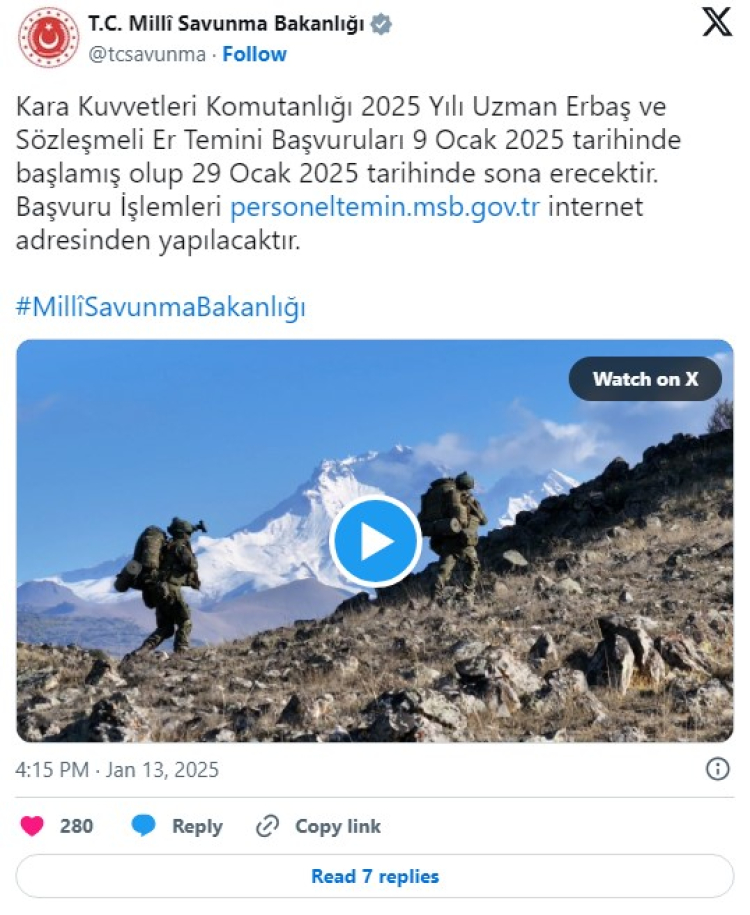Play the embedded video
This screenshot has width=750, height=915.
[375, 541]
